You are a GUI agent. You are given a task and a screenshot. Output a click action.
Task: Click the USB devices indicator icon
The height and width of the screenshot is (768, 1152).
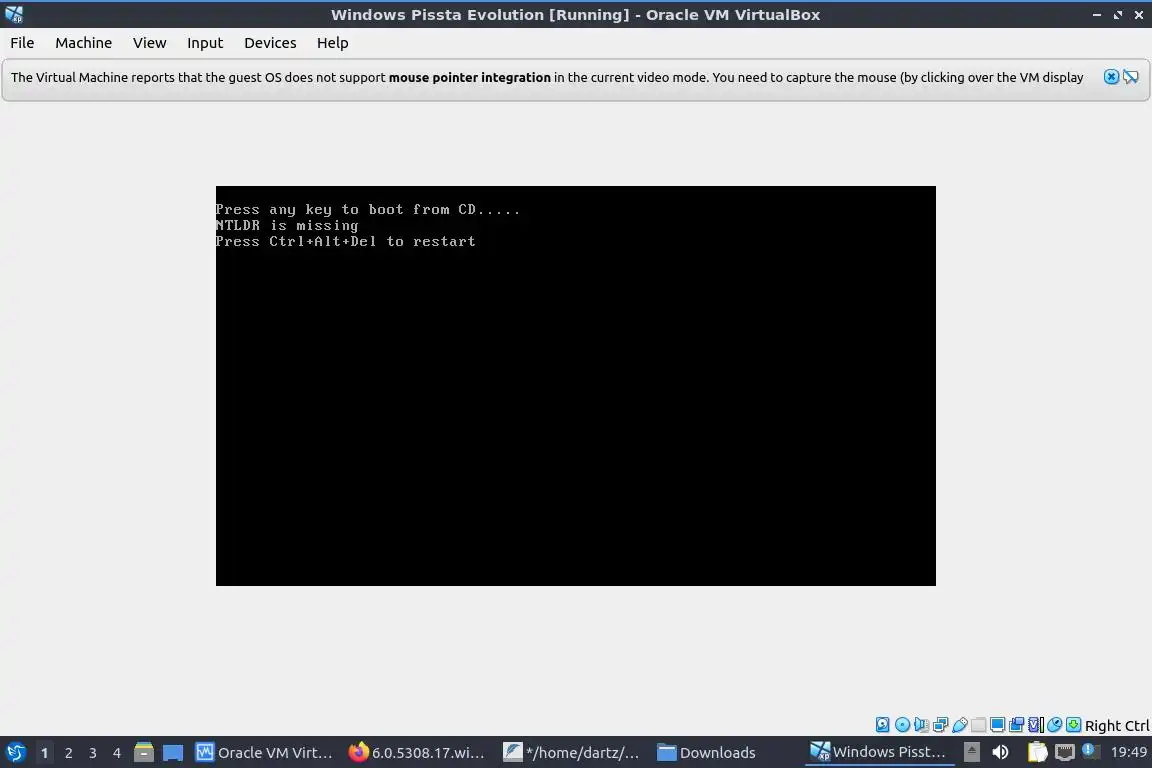(x=960, y=725)
